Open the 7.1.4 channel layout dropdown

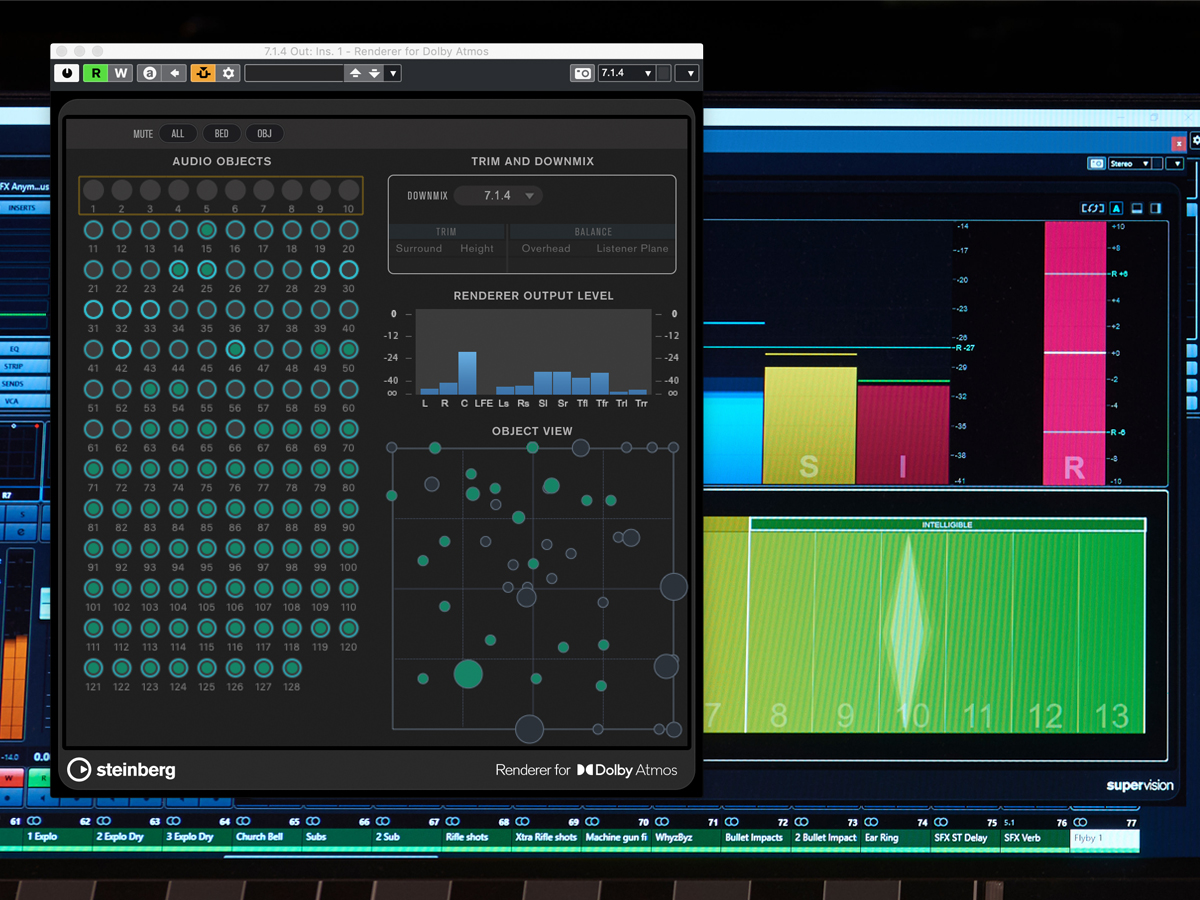coord(626,73)
